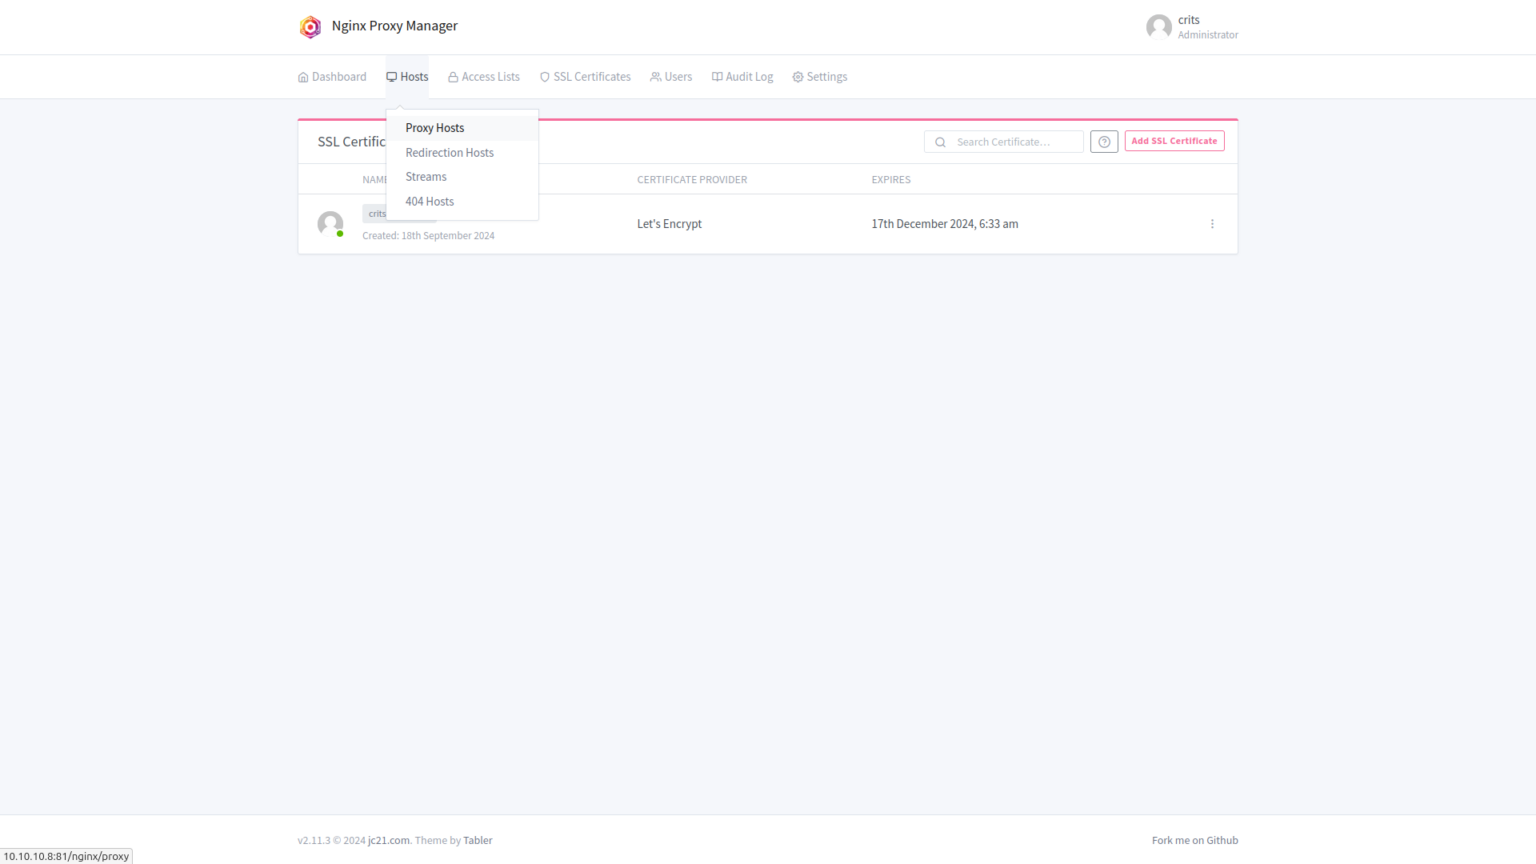
Task: Click the green status dot on the certificate avatar
Action: coord(340,233)
